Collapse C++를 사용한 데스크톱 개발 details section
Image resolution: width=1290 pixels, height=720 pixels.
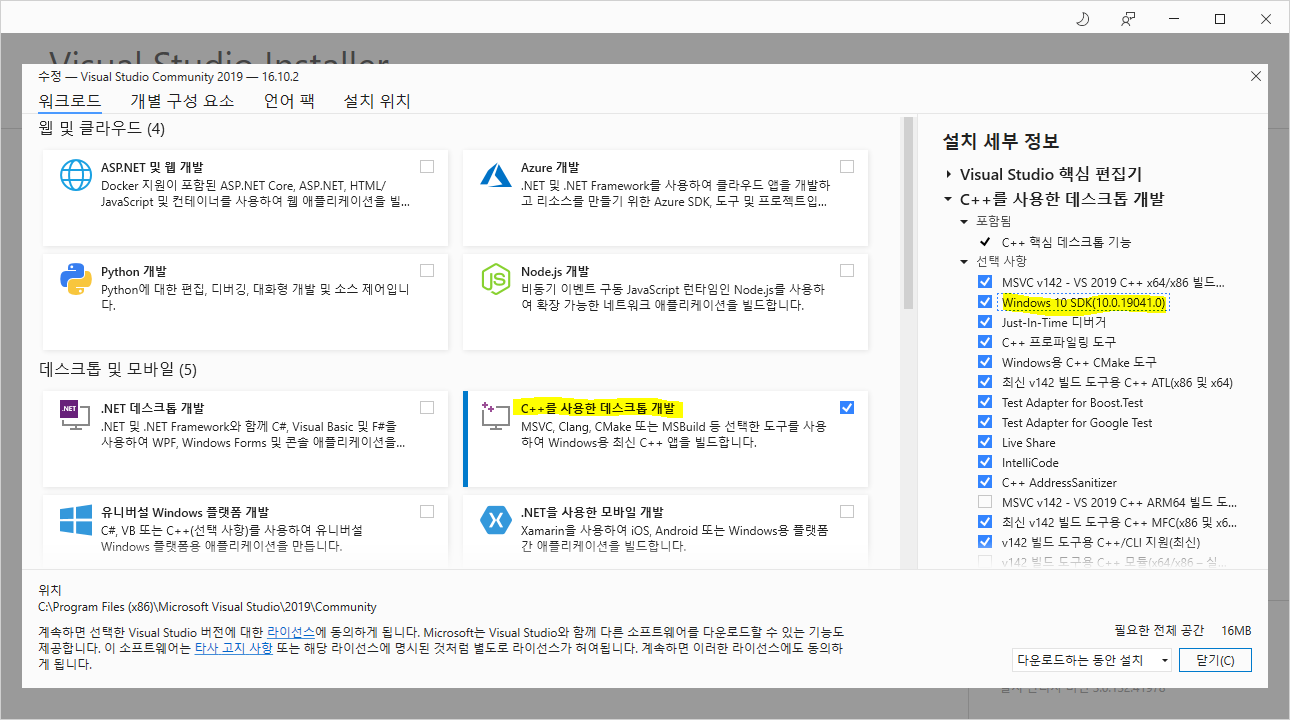(x=948, y=199)
